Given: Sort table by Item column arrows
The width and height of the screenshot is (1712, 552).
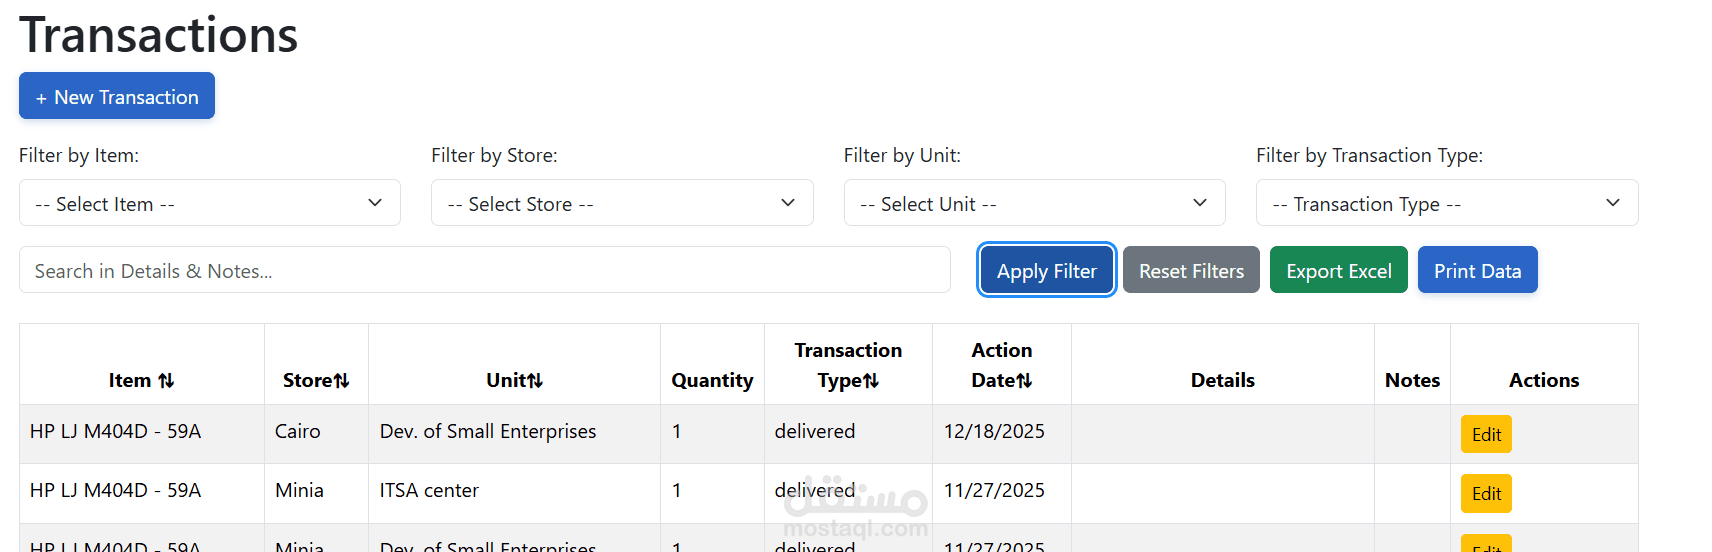Looking at the screenshot, I should tap(166, 381).
